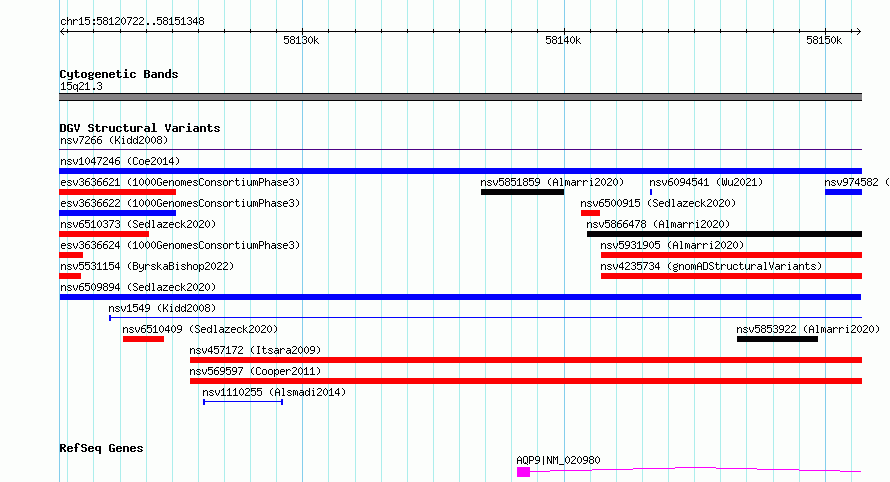The height and width of the screenshot is (482, 890).
Task: Click the nsv6094541 (Wu2021) label
Action: (x=706, y=182)
